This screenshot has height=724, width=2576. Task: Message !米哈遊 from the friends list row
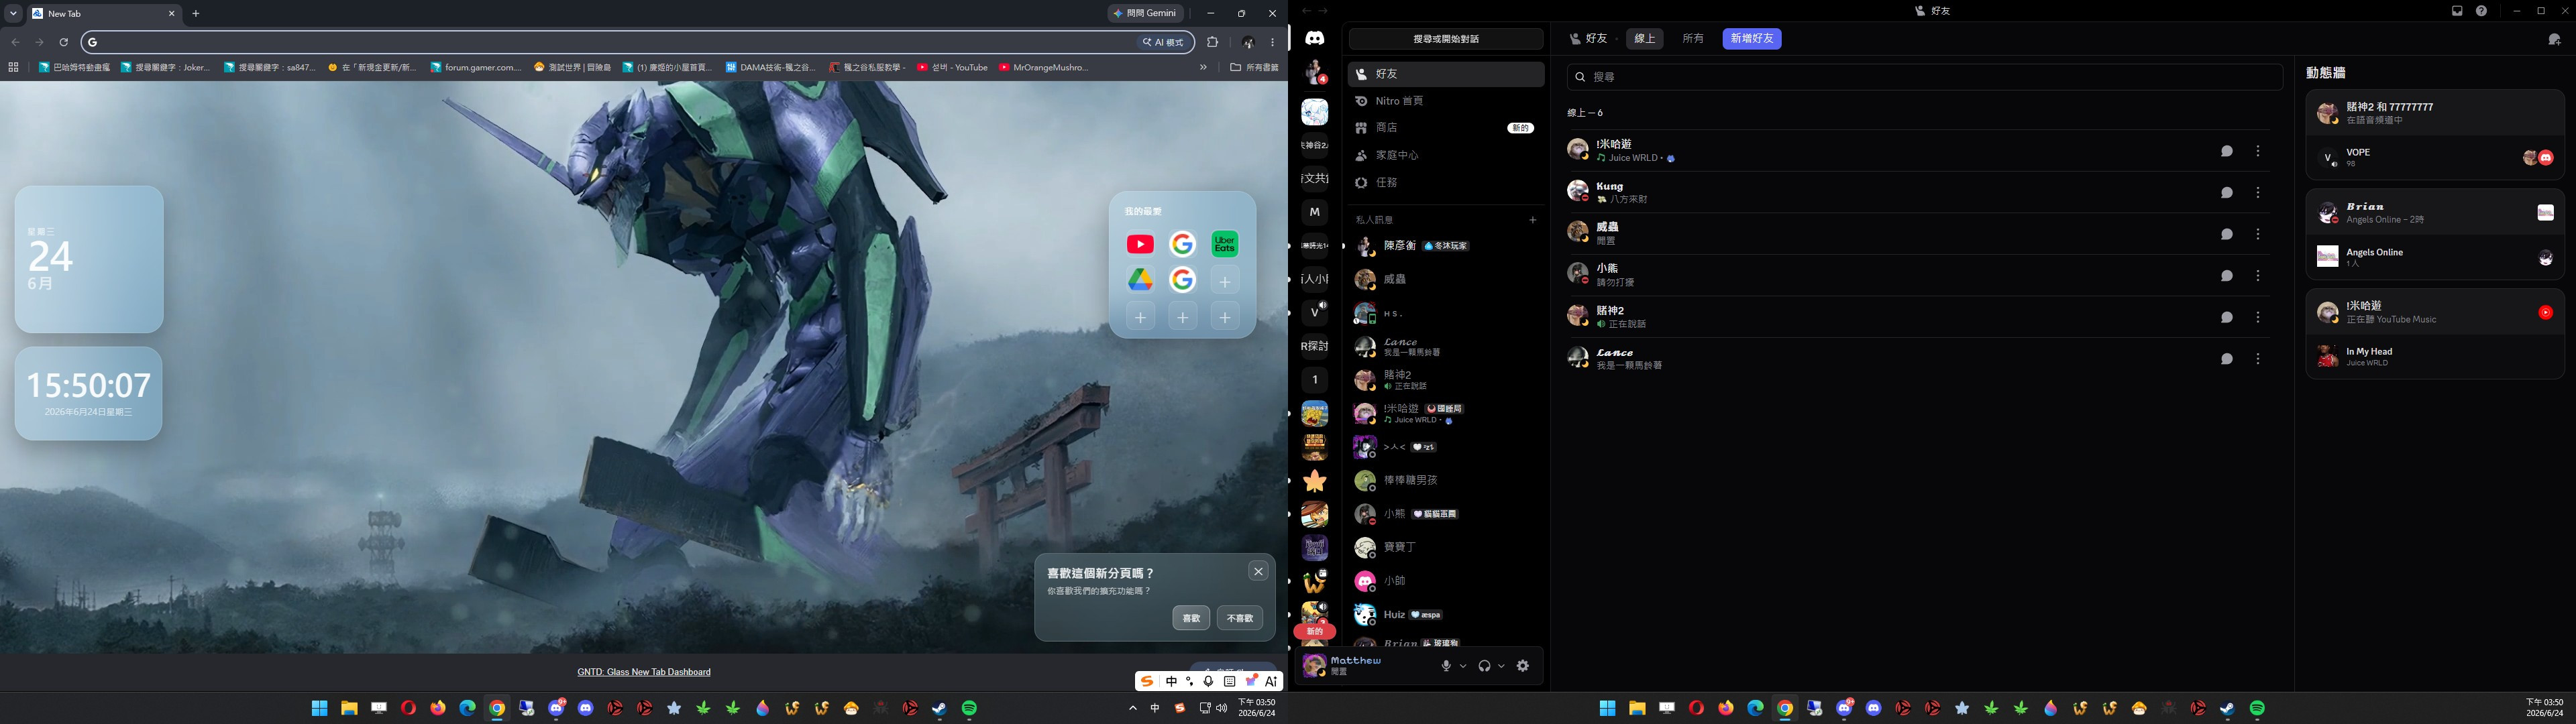point(2227,151)
